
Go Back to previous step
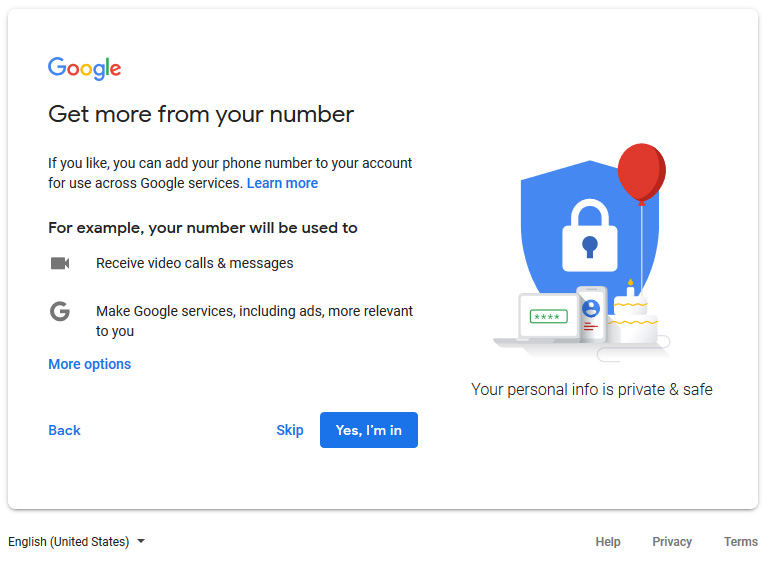coord(64,430)
